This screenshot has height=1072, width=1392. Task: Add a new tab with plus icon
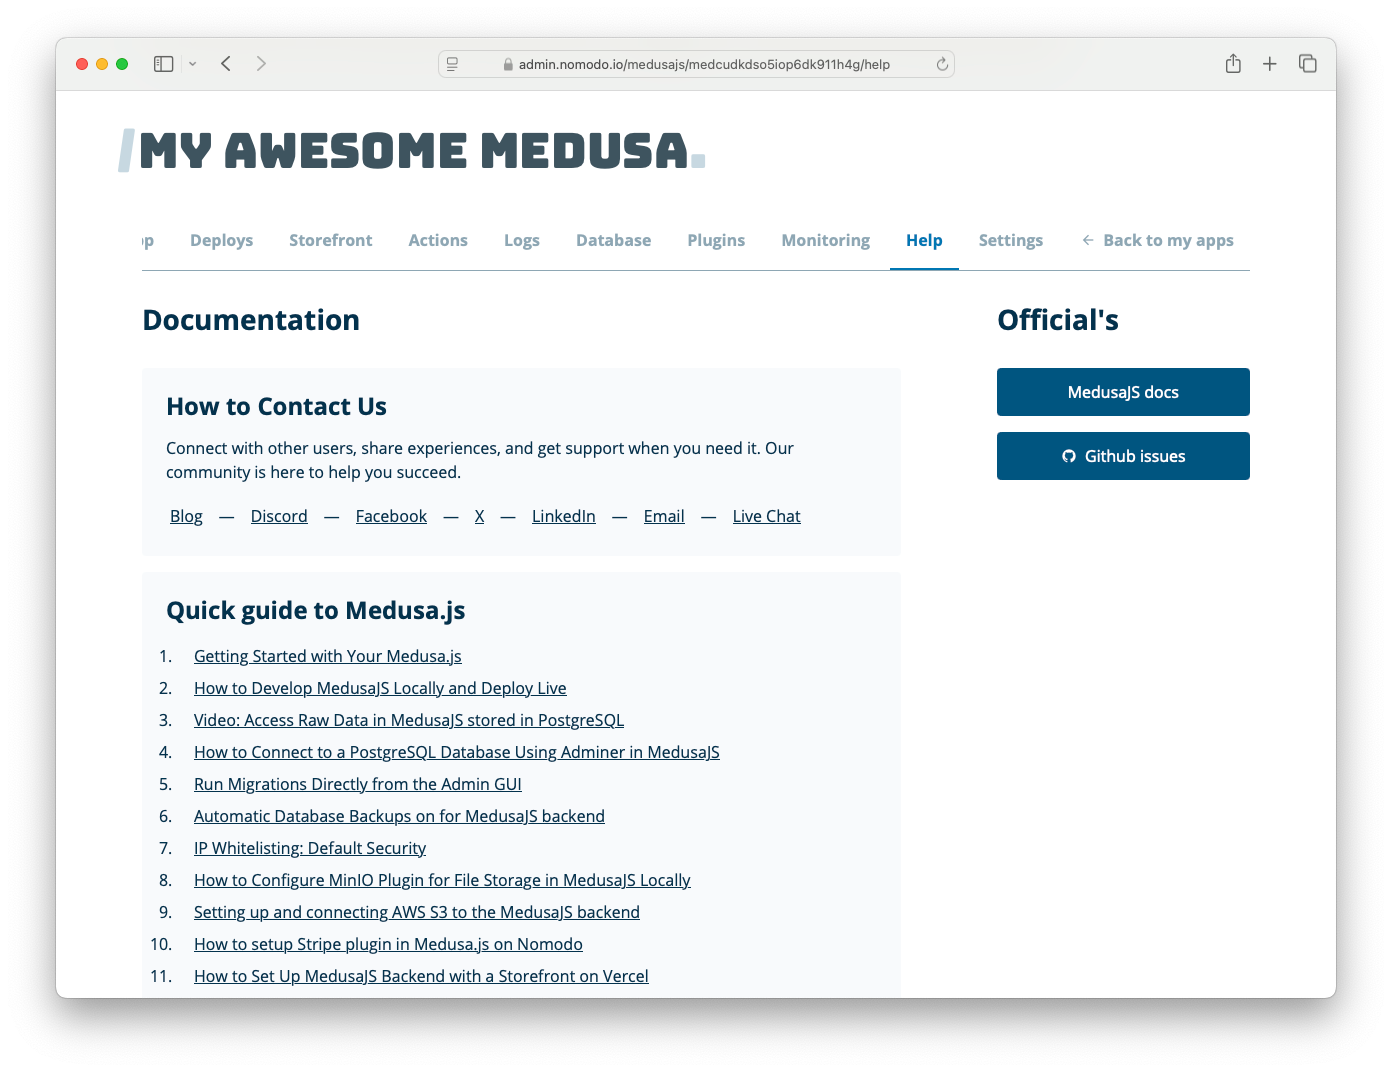pyautogui.click(x=1270, y=64)
